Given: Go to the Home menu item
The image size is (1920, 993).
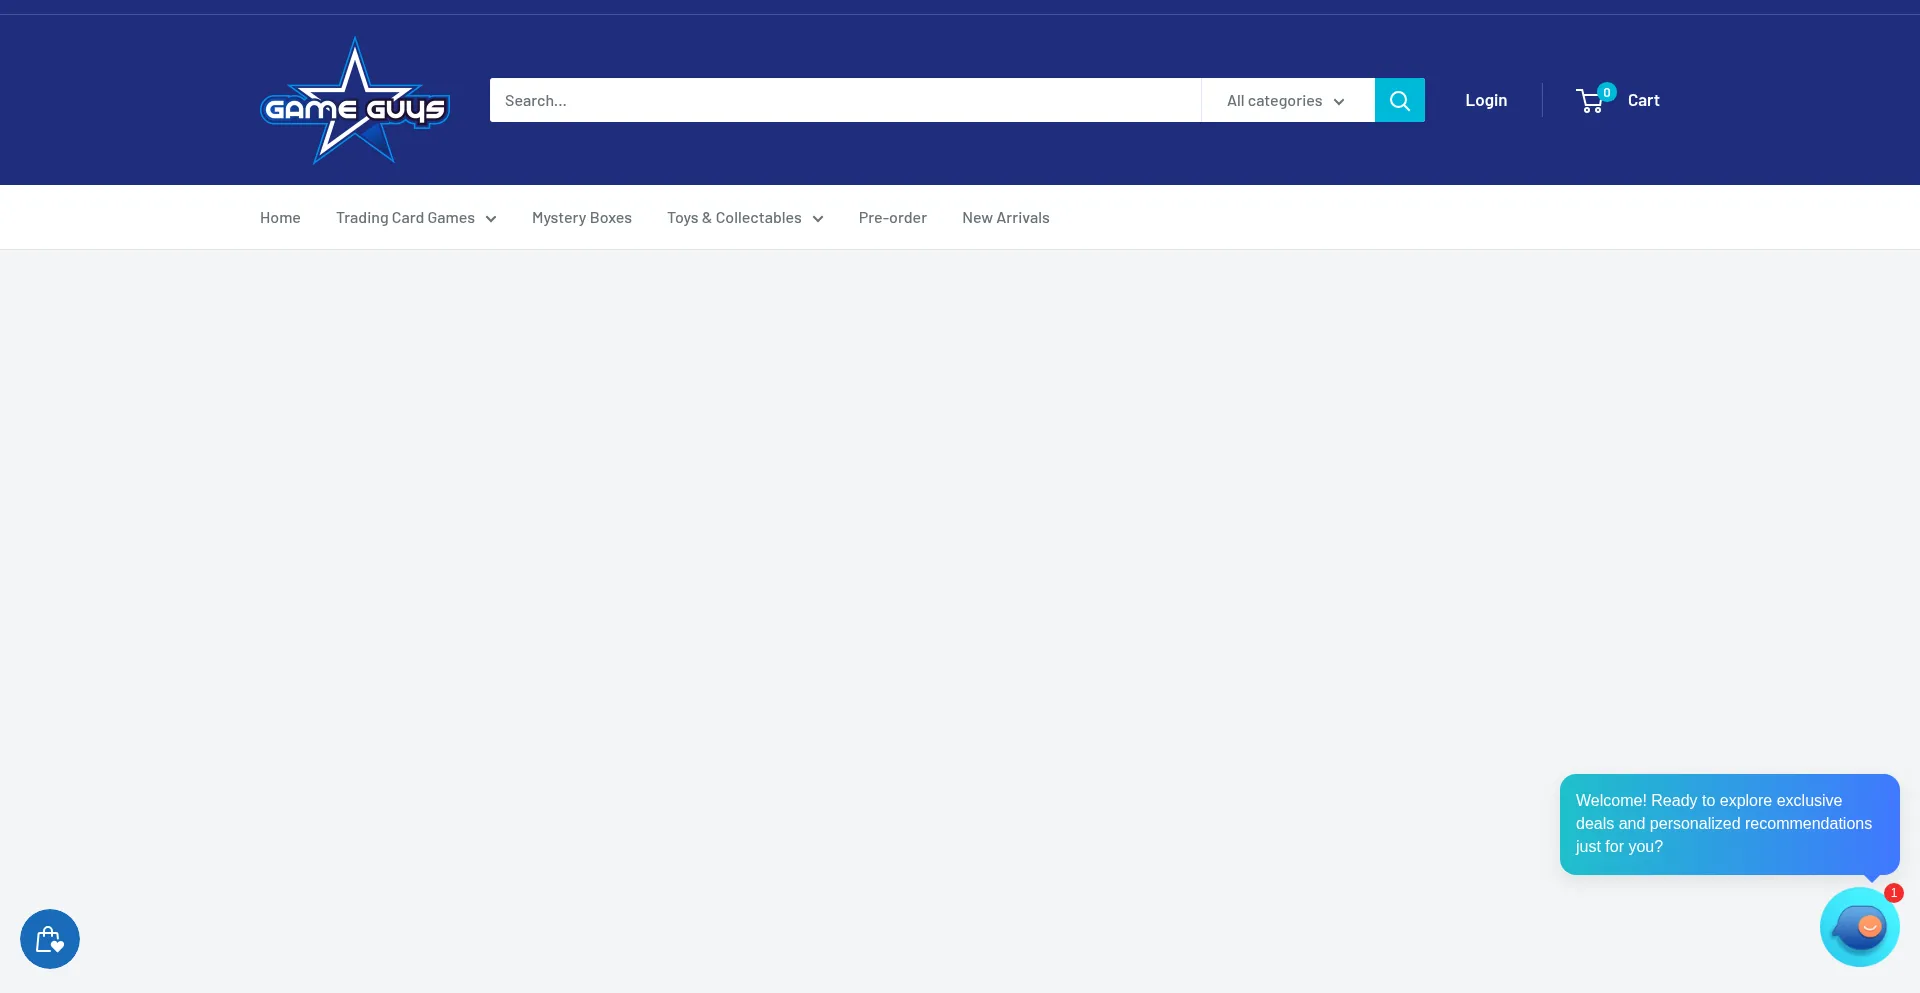Looking at the screenshot, I should [280, 218].
